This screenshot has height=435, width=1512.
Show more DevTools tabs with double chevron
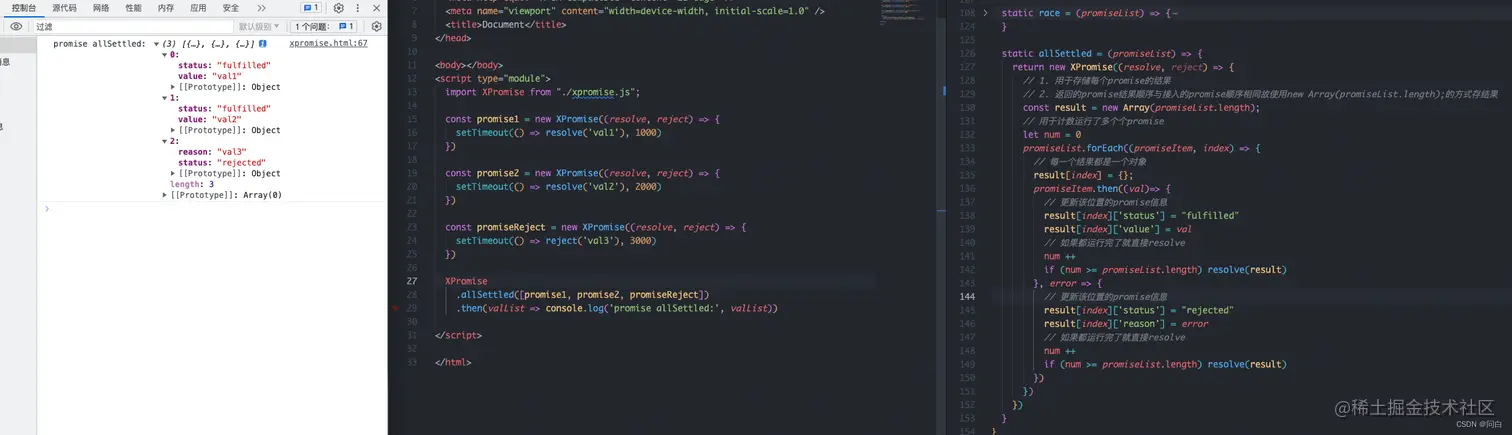pos(262,8)
